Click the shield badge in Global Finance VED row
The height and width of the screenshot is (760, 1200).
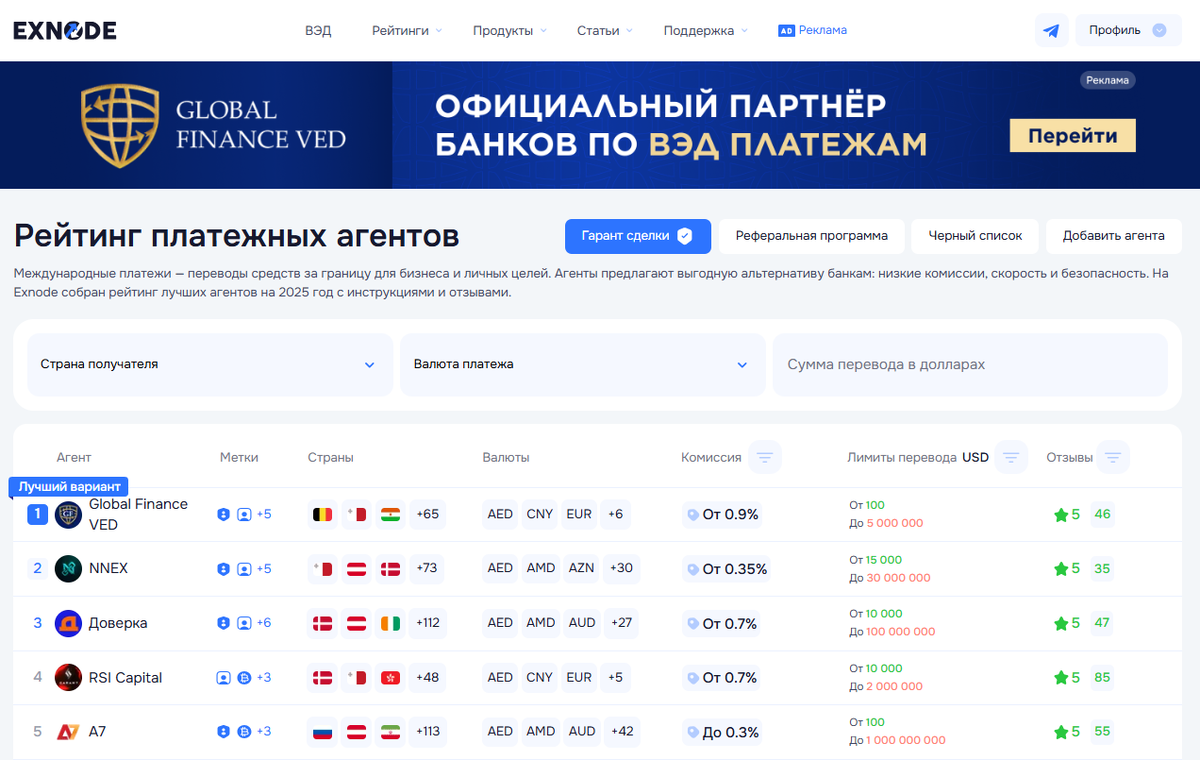pos(223,515)
